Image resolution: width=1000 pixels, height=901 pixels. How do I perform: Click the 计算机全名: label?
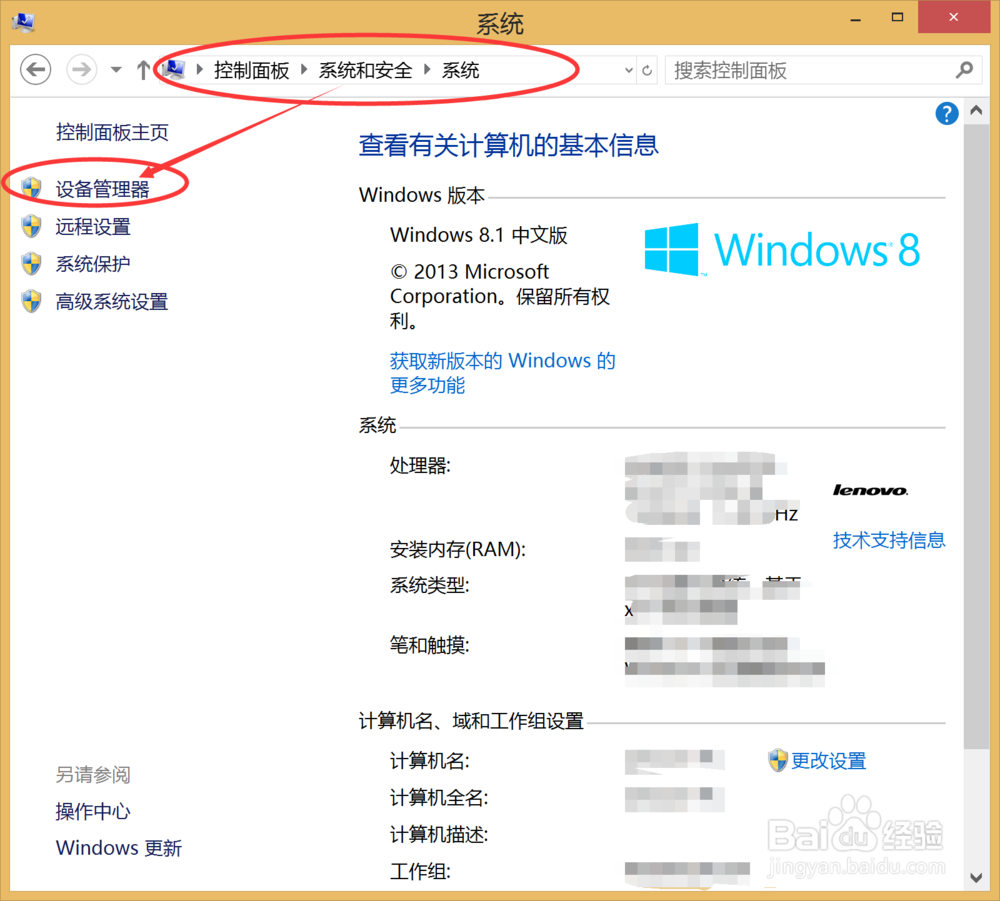click(439, 798)
